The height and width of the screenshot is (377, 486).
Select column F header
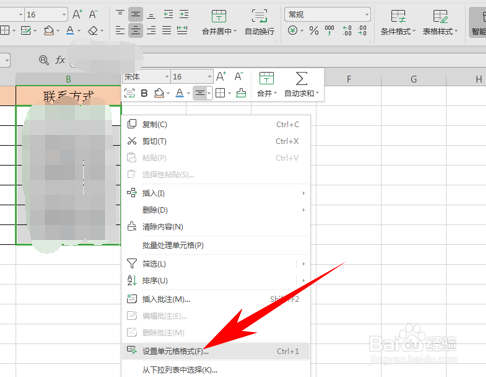349,79
